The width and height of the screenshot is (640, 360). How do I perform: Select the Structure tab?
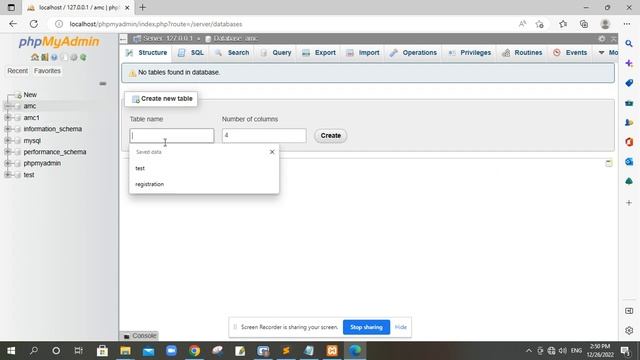click(x=147, y=53)
